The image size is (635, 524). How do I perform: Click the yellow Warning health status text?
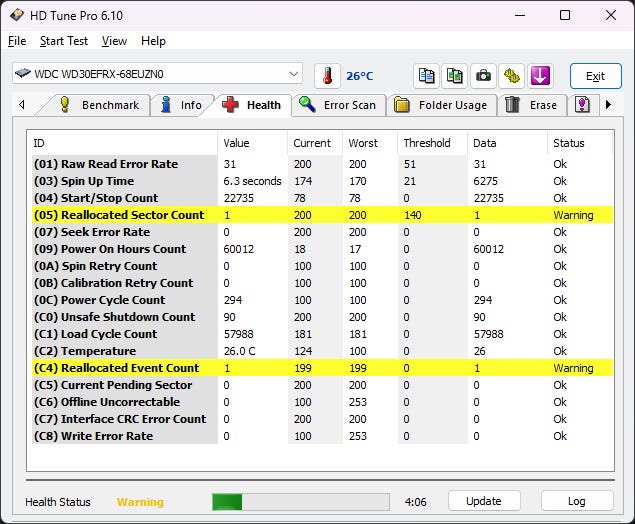click(140, 502)
